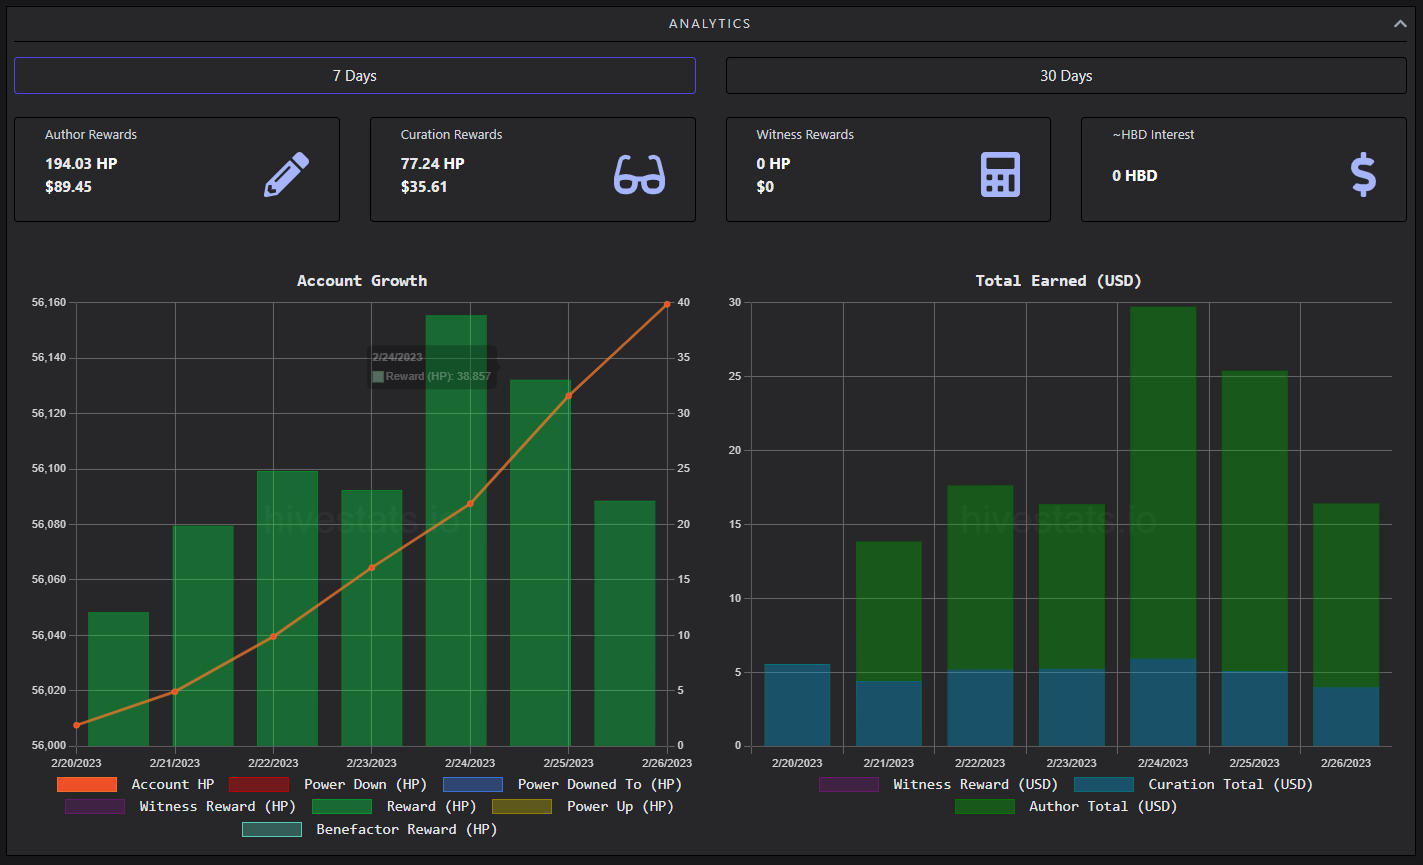Toggle Witness Reward (USD) legend swatch
The height and width of the screenshot is (865, 1423).
coord(849,785)
